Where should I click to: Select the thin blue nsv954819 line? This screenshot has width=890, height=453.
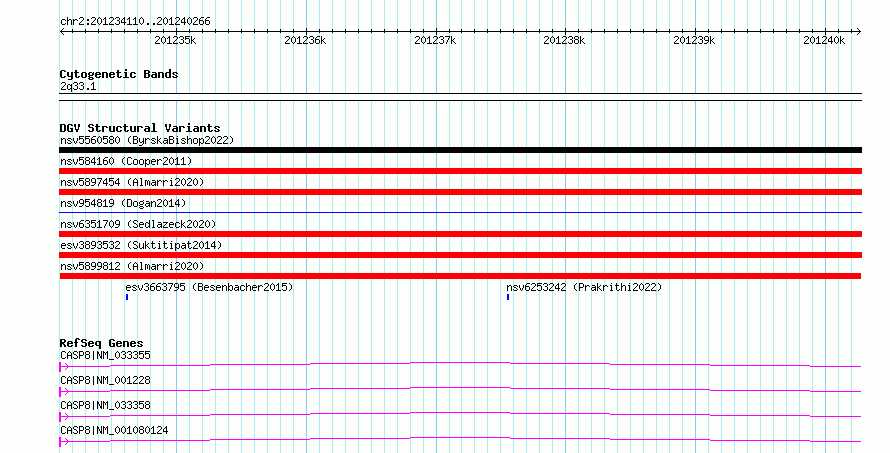(x=460, y=213)
